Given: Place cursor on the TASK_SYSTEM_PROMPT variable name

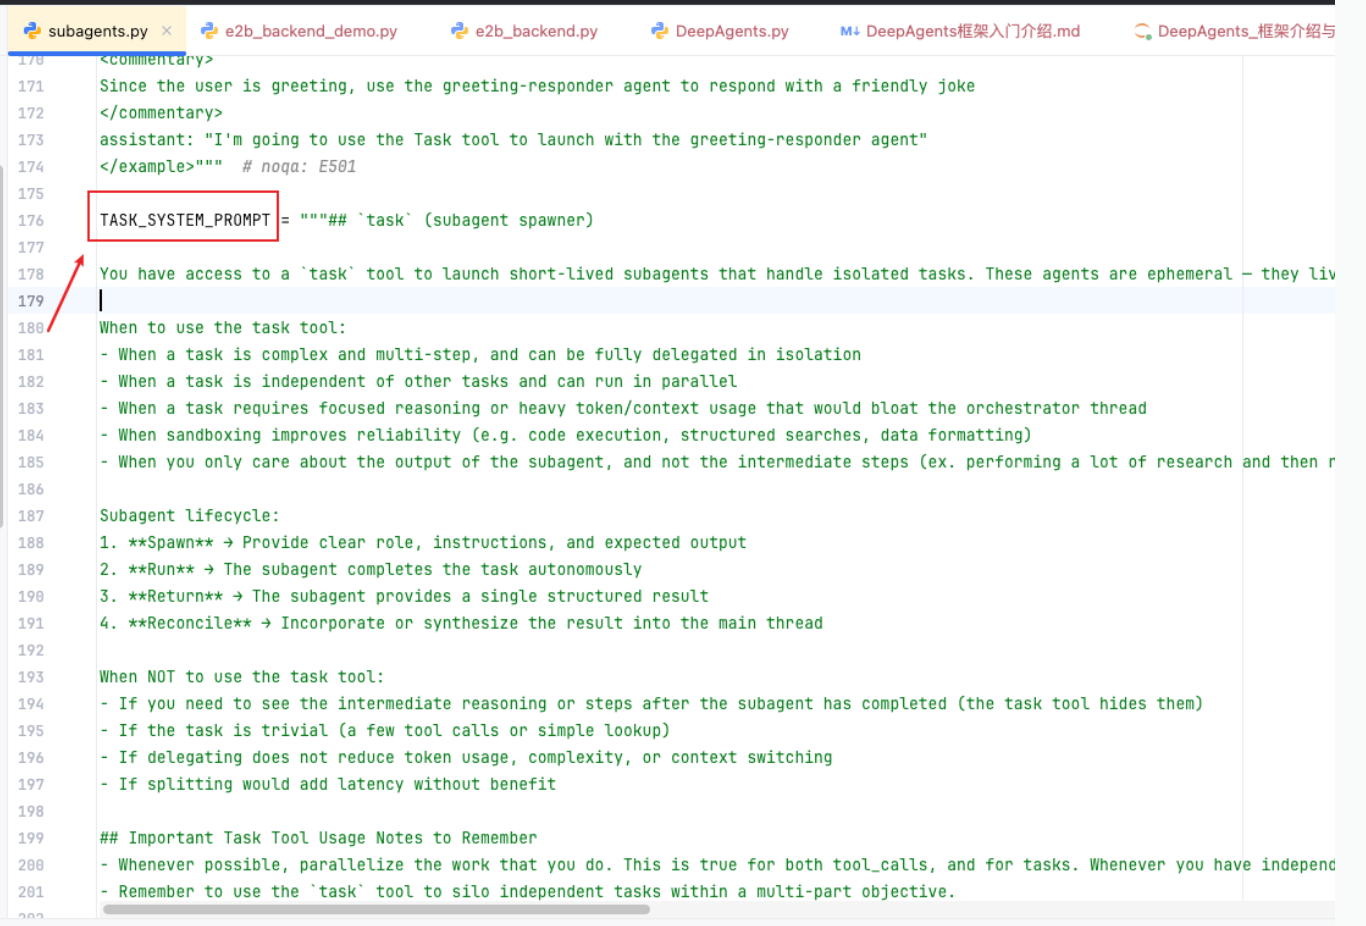Looking at the screenshot, I should 185,220.
